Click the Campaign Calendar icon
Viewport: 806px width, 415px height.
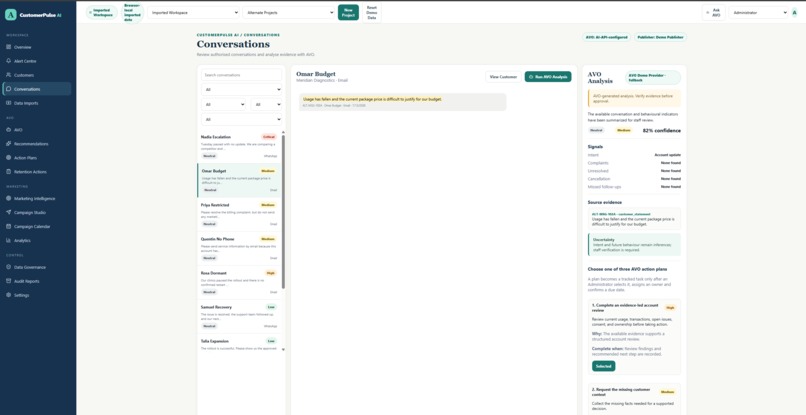point(9,226)
